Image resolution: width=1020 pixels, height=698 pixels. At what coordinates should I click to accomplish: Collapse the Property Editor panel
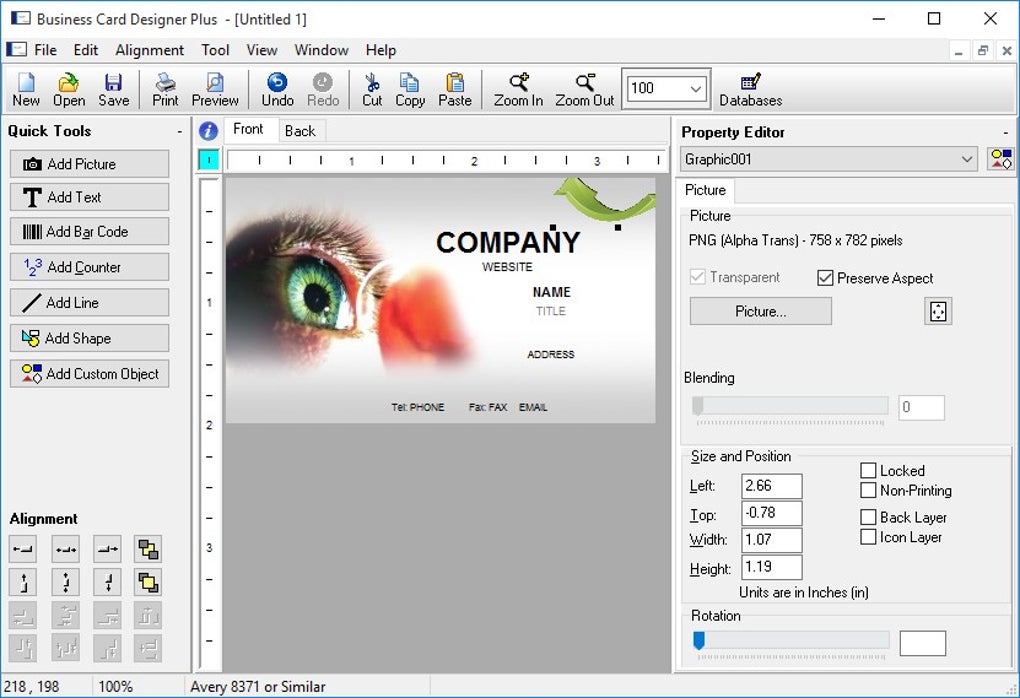tap(1006, 133)
